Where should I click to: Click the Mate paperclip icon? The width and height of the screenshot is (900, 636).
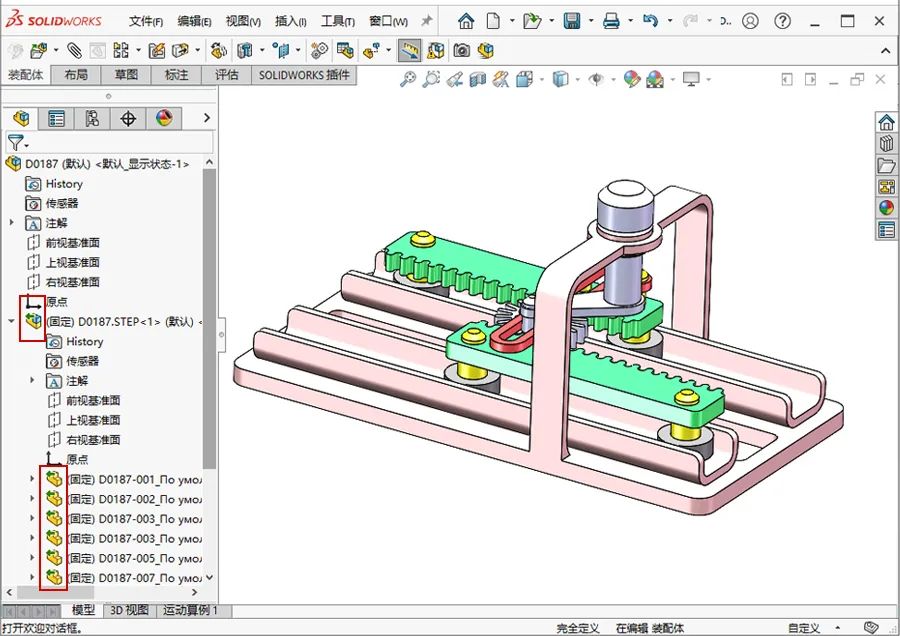pyautogui.click(x=73, y=51)
